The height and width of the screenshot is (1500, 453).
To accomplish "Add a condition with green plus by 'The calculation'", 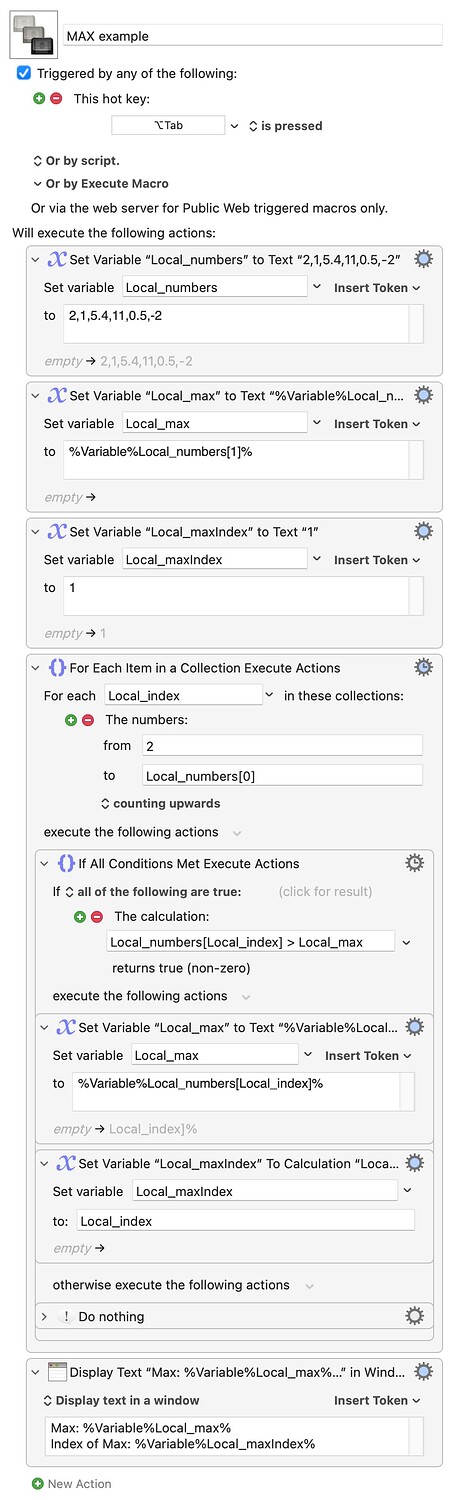I will point(80,916).
